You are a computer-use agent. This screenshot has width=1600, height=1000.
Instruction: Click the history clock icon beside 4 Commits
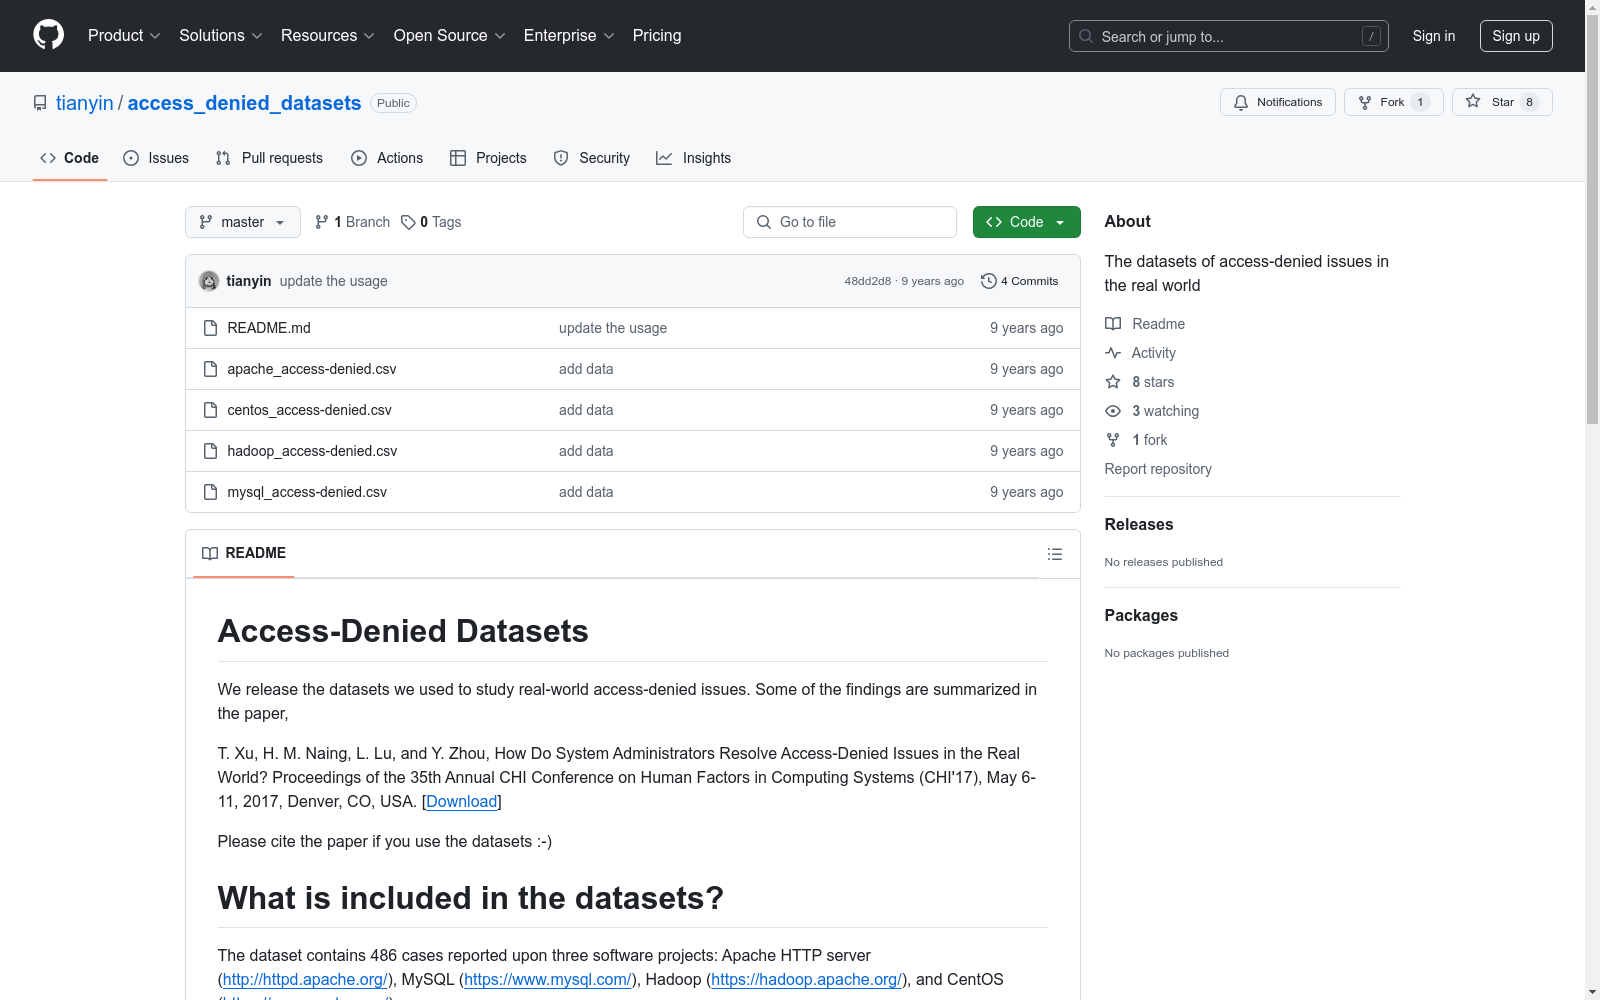pos(989,281)
